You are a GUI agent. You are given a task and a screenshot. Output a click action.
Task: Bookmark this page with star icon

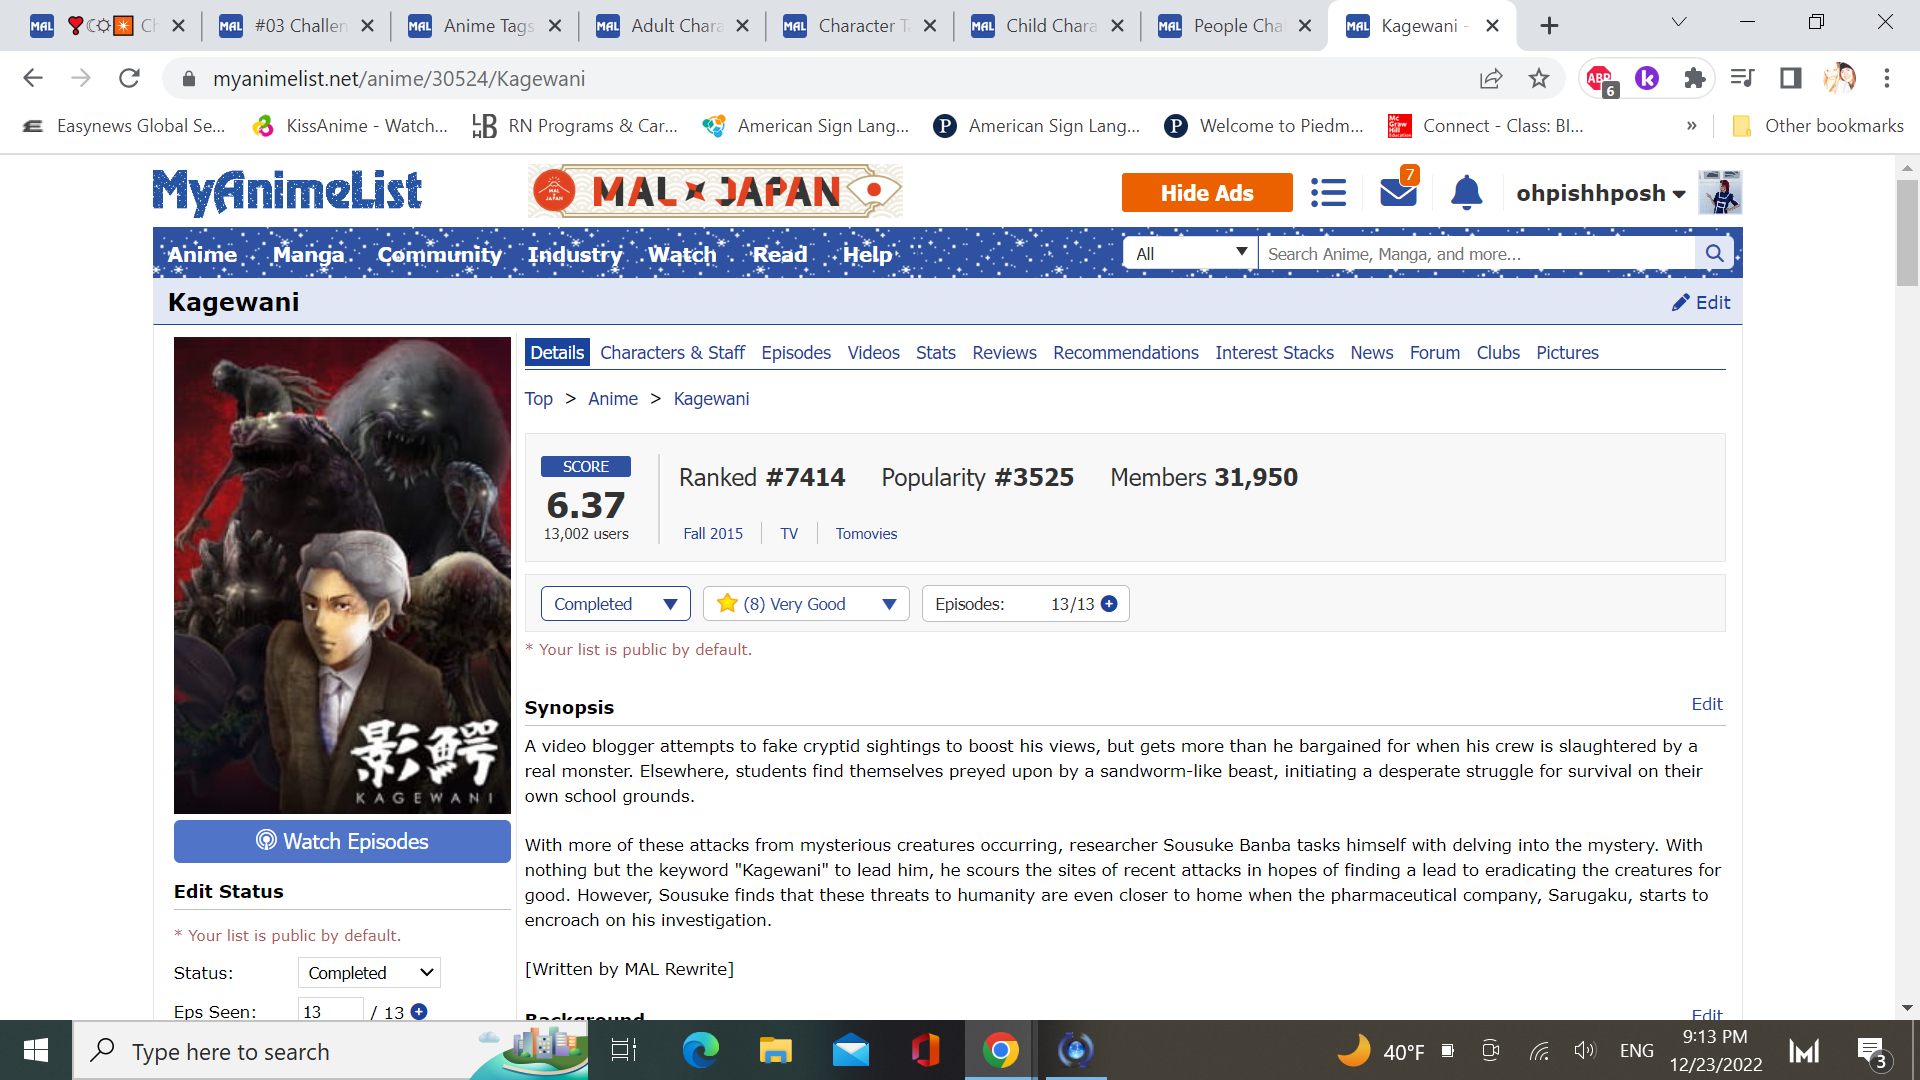click(1538, 78)
